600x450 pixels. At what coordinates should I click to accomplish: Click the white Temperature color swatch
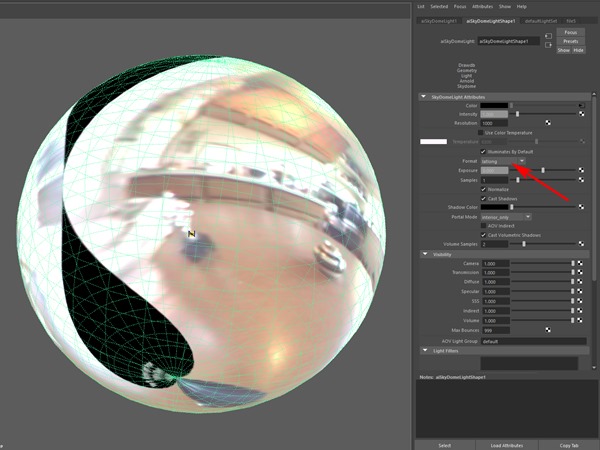tap(434, 142)
